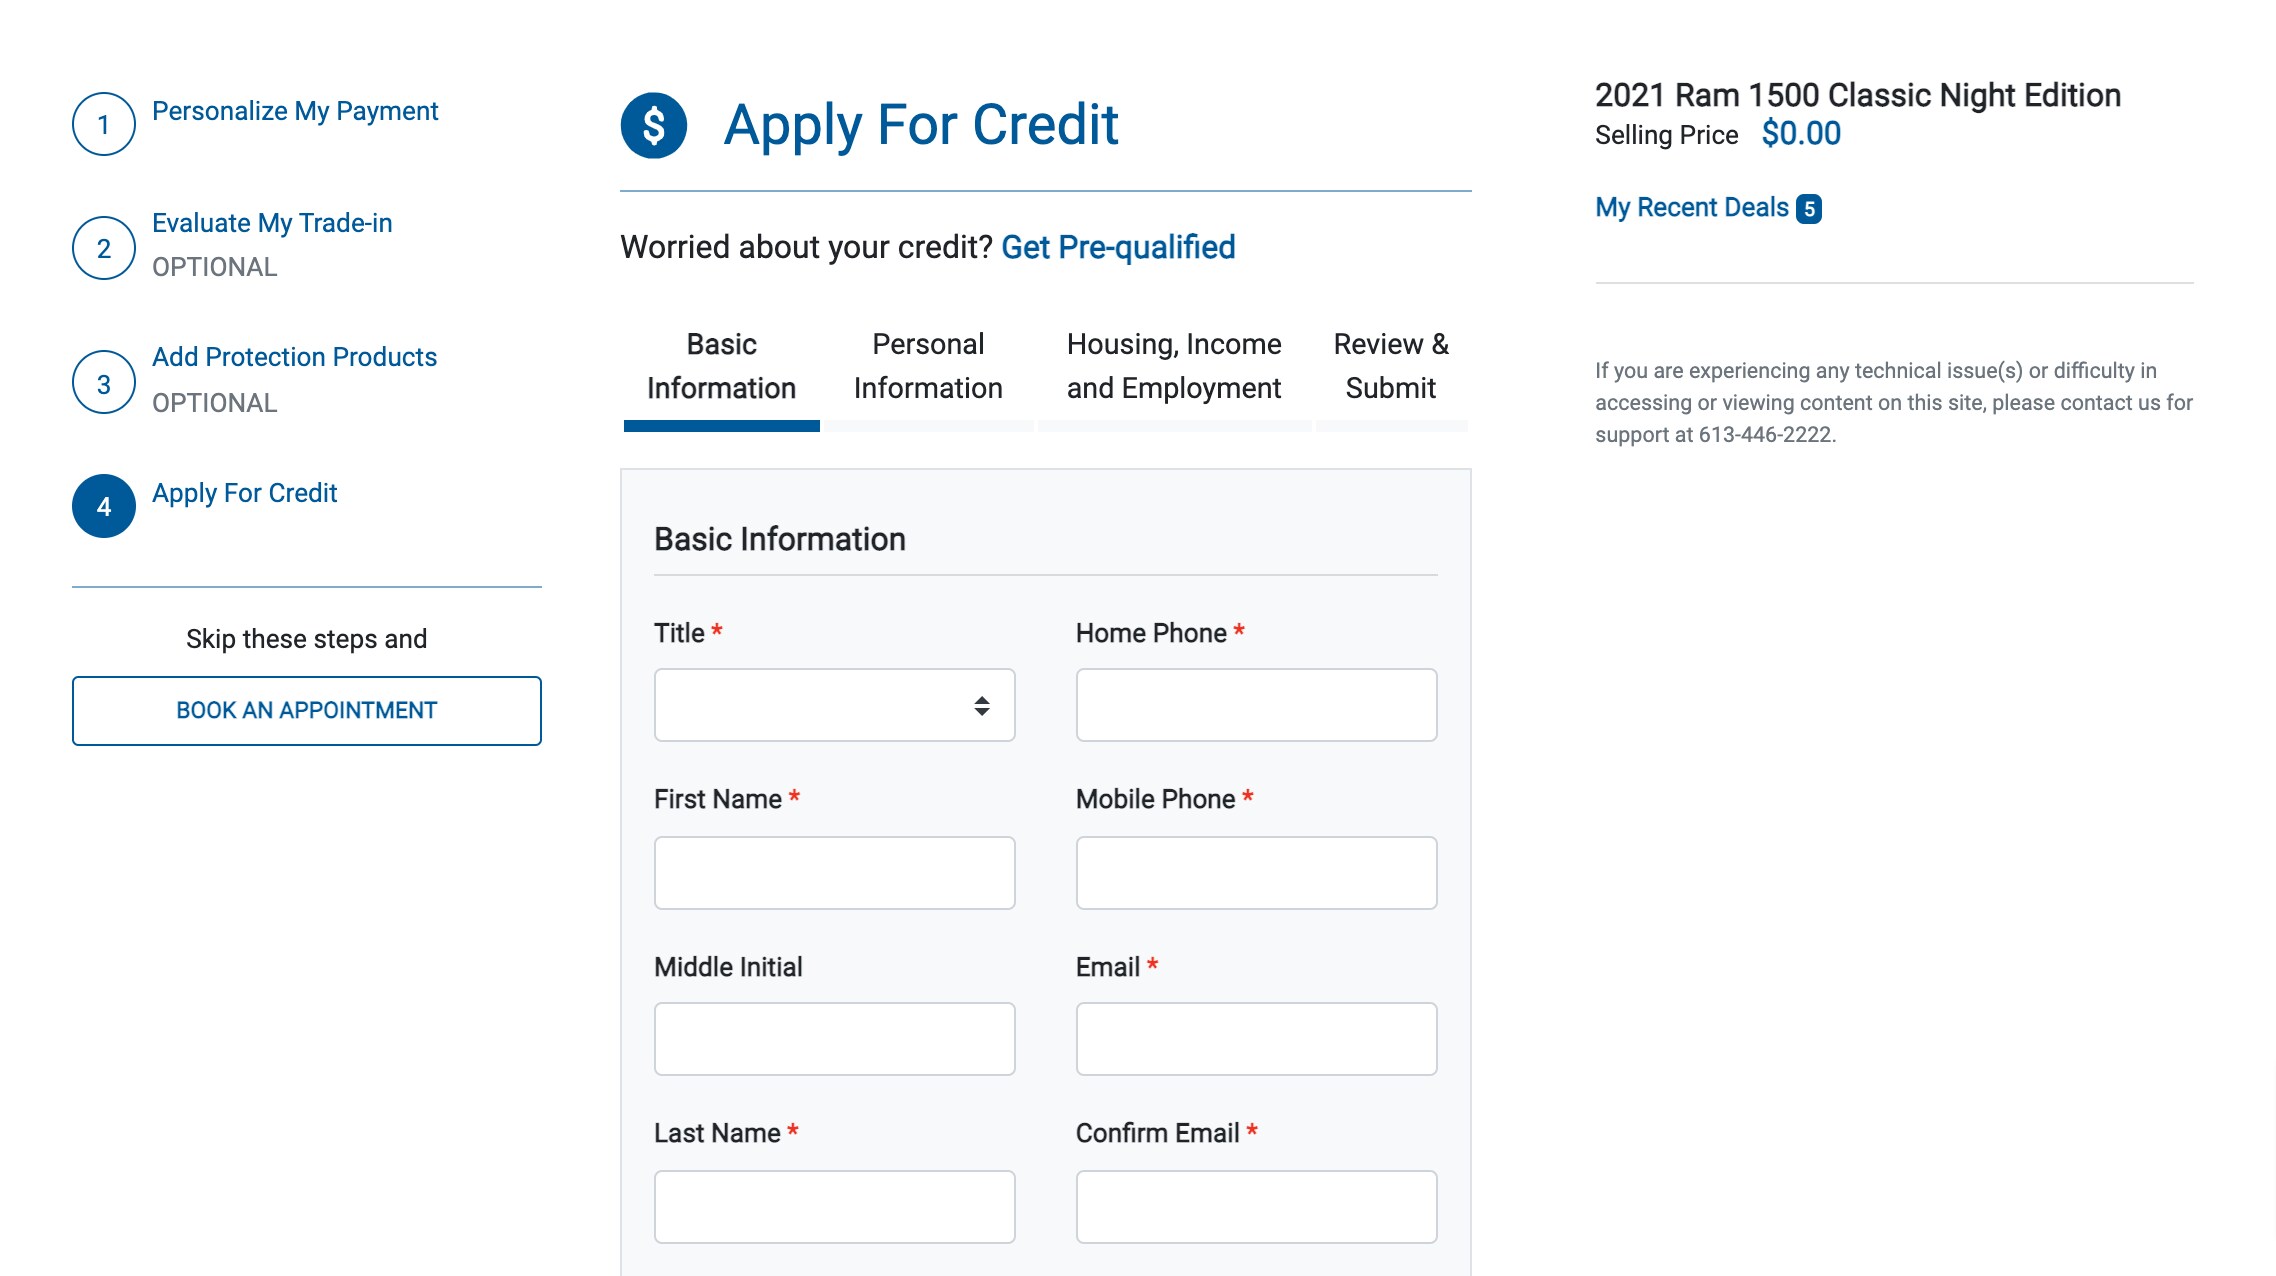Click the filled step 4 circle icon
The image size is (2276, 1276).
pyautogui.click(x=104, y=506)
